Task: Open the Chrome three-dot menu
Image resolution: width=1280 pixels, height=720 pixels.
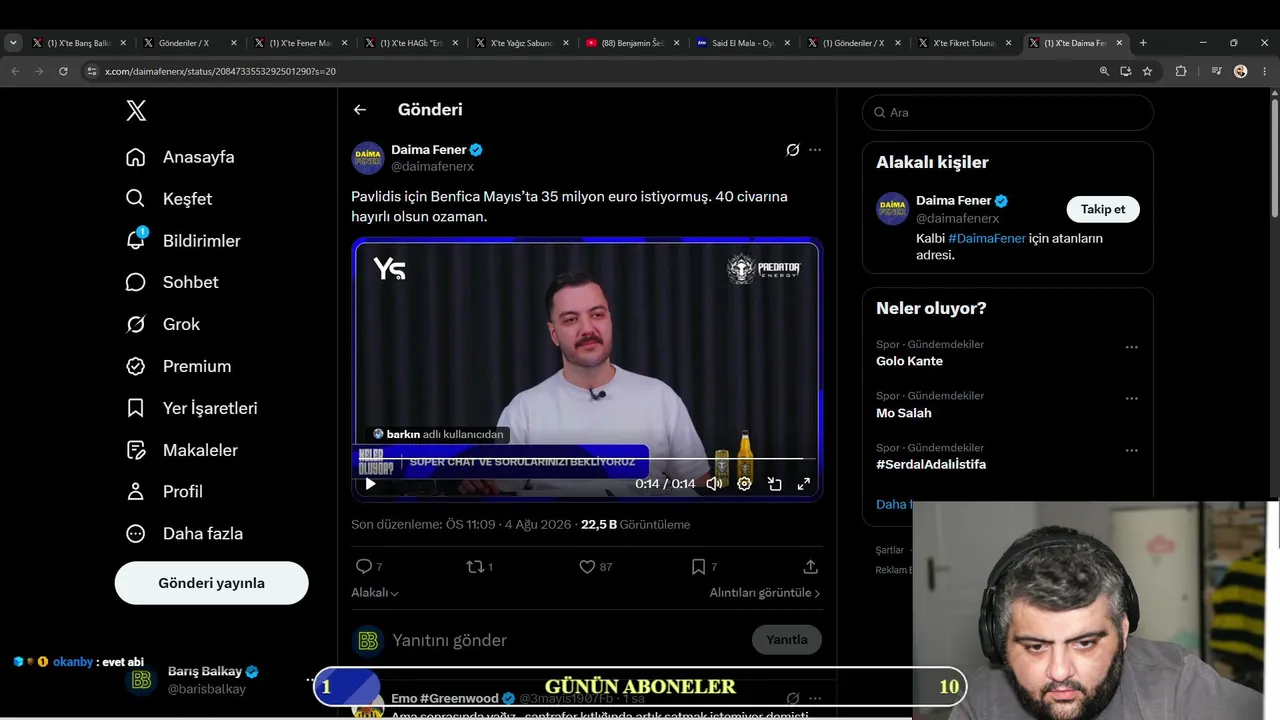Action: pyautogui.click(x=1265, y=71)
